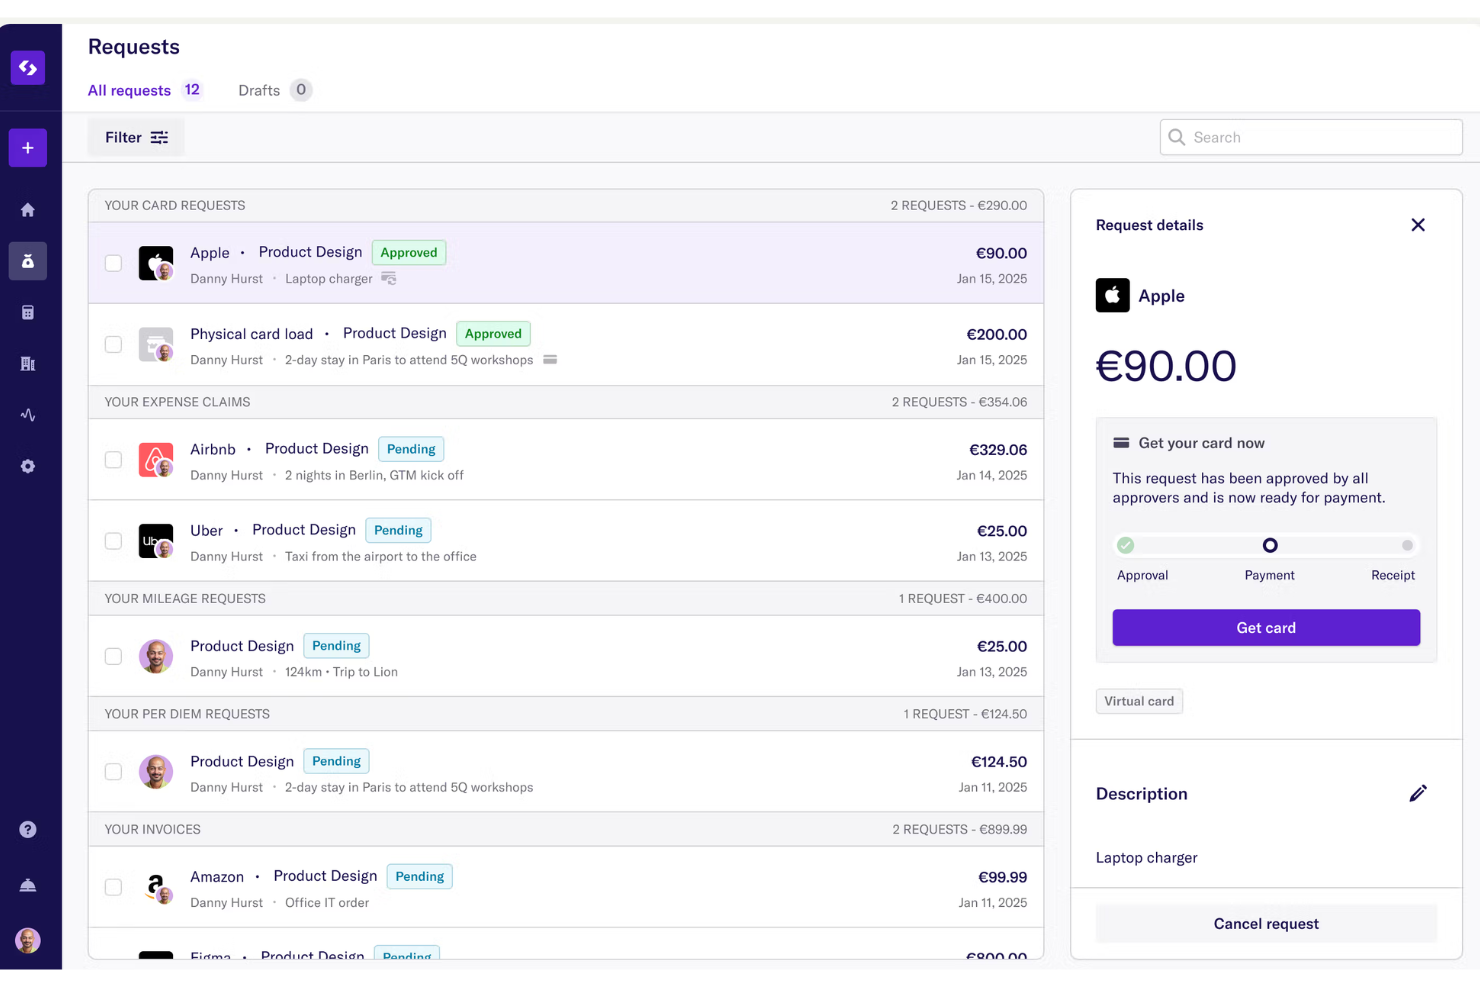Click the €200.00 Physical card load amount
The image size is (1480, 987).
[x=997, y=334]
